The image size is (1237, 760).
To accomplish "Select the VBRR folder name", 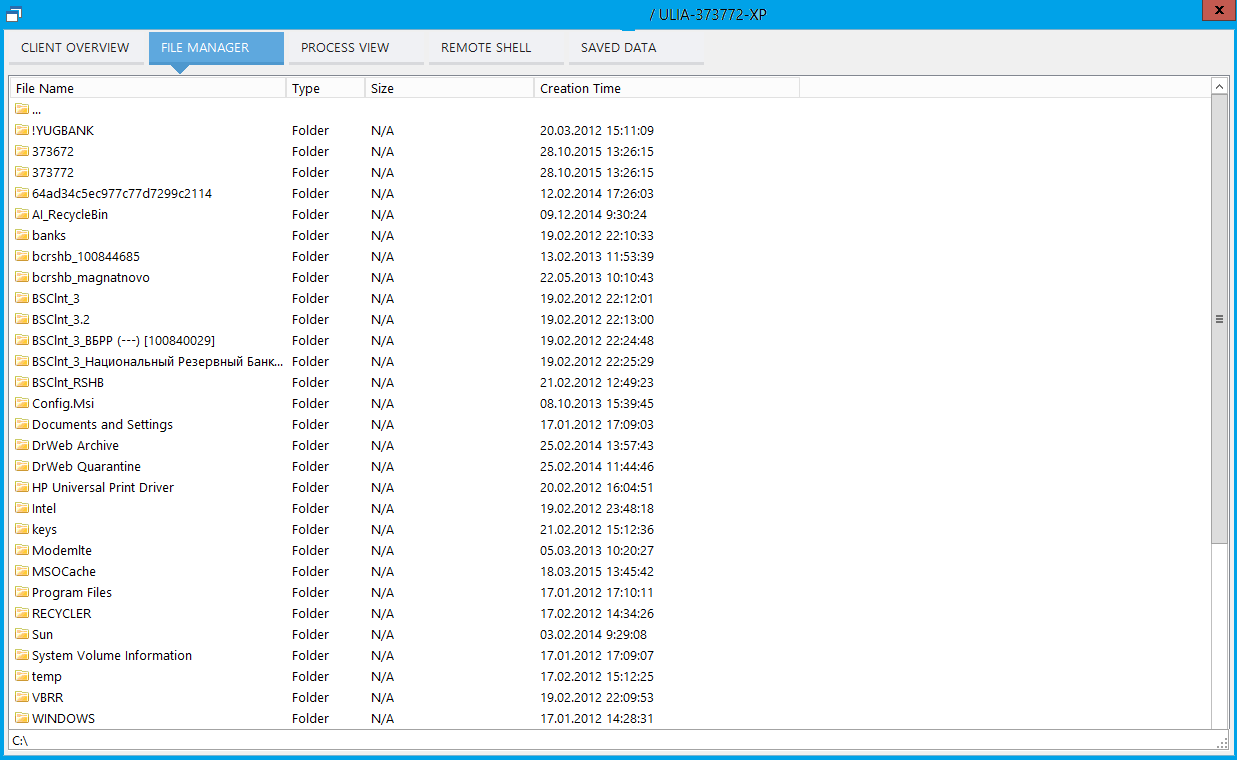I will [48, 698].
